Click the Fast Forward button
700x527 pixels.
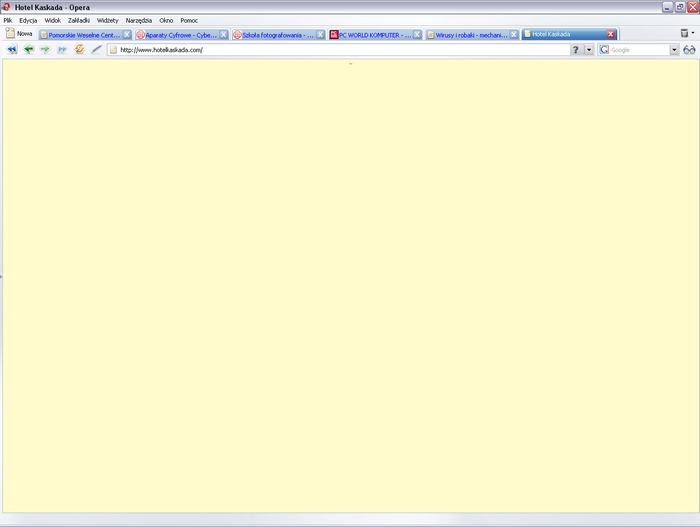(62, 49)
